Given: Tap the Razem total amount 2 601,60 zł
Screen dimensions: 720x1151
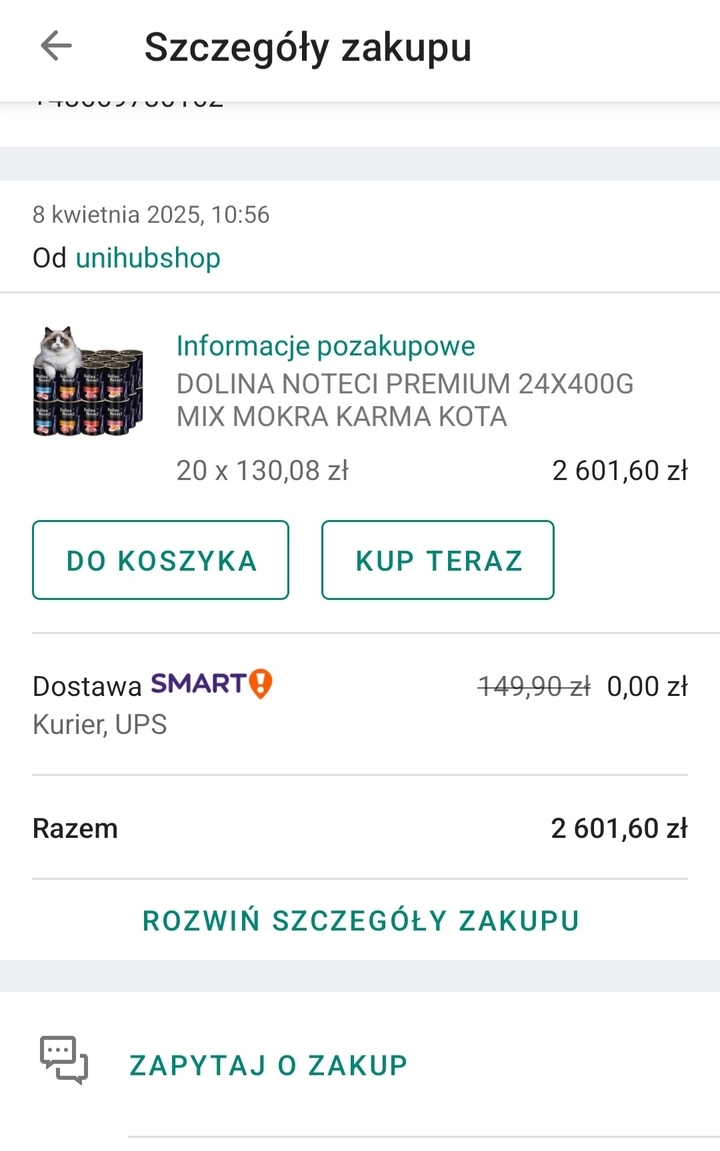Looking at the screenshot, I should point(619,828).
